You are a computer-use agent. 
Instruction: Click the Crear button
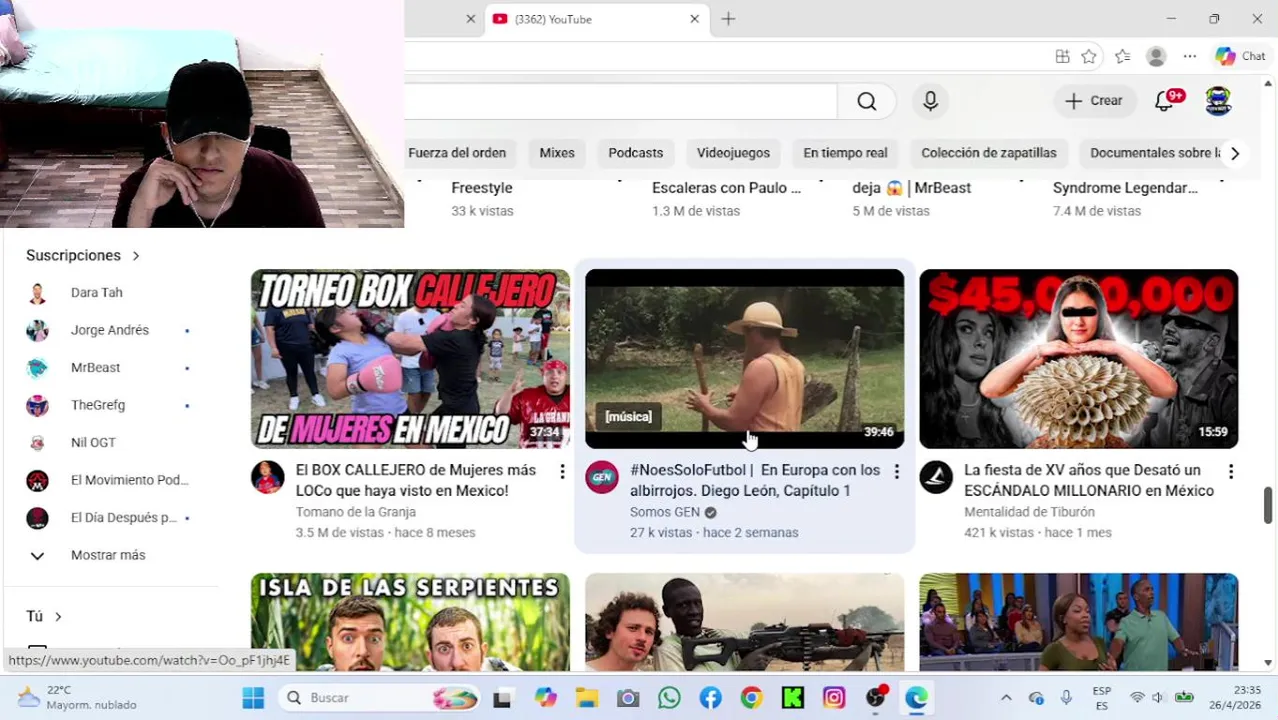[1094, 100]
